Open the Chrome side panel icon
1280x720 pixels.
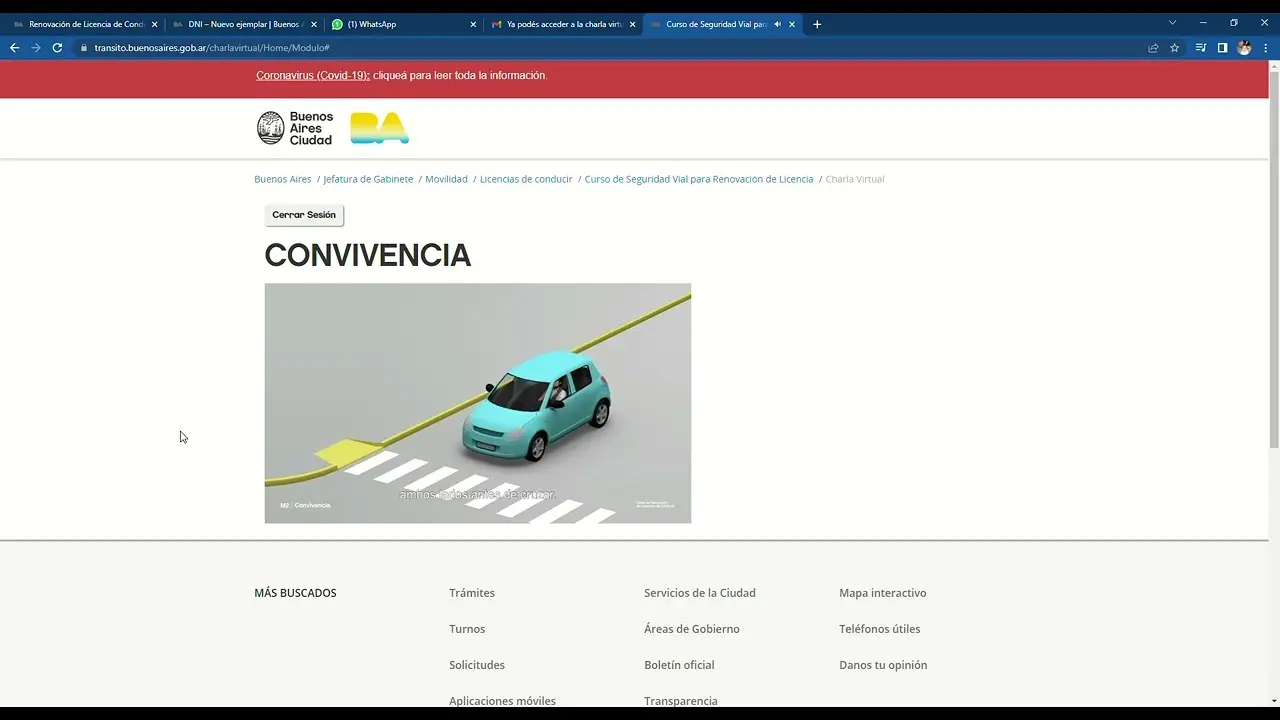click(1221, 47)
